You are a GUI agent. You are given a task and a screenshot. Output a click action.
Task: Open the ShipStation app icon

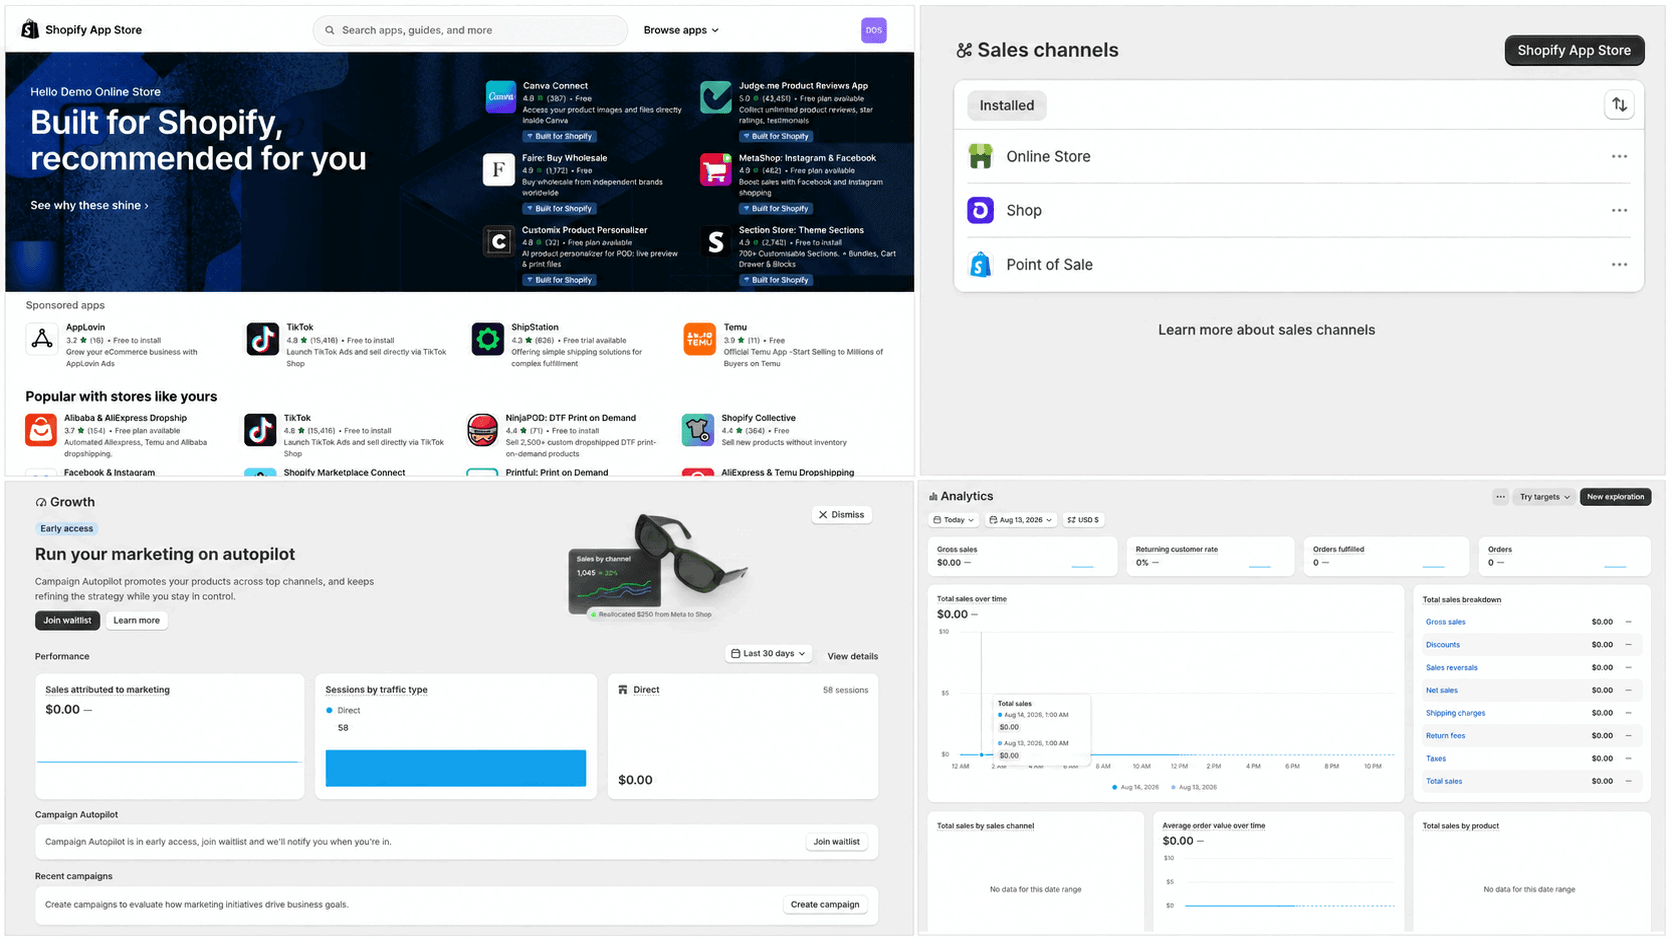[x=487, y=339]
